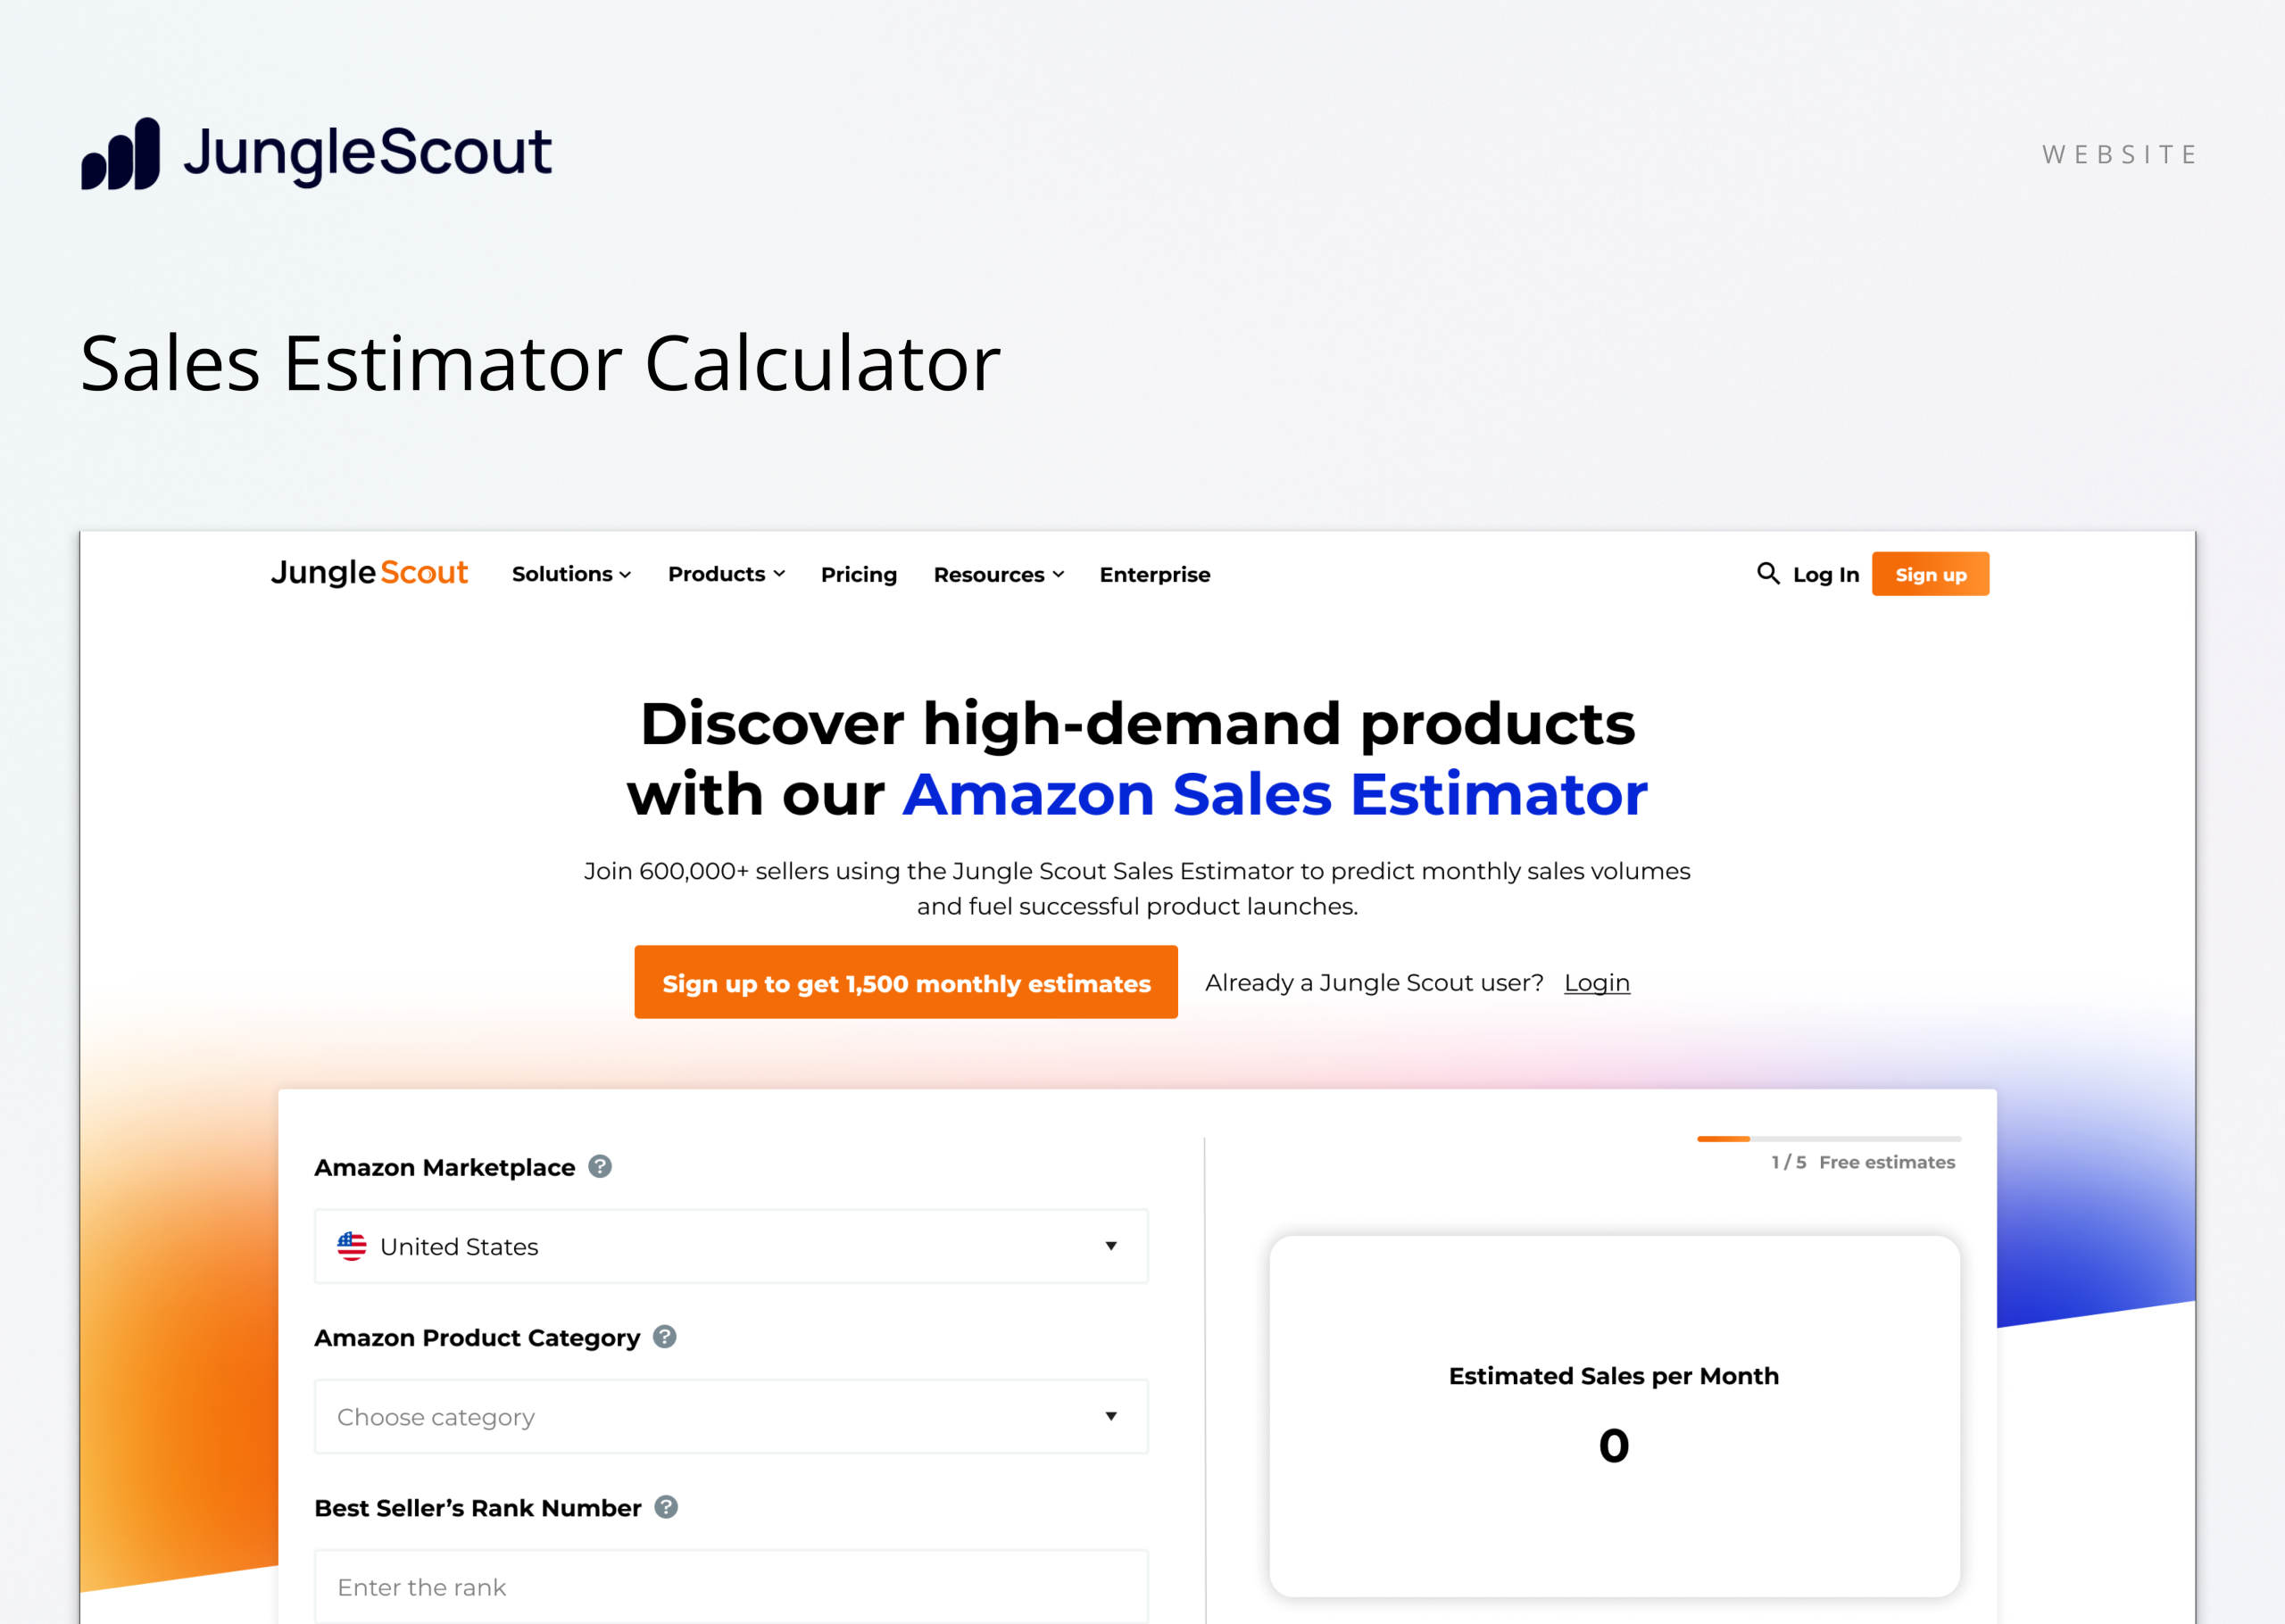2285x1624 pixels.
Task: Click Log In in the header
Action: 1825,575
